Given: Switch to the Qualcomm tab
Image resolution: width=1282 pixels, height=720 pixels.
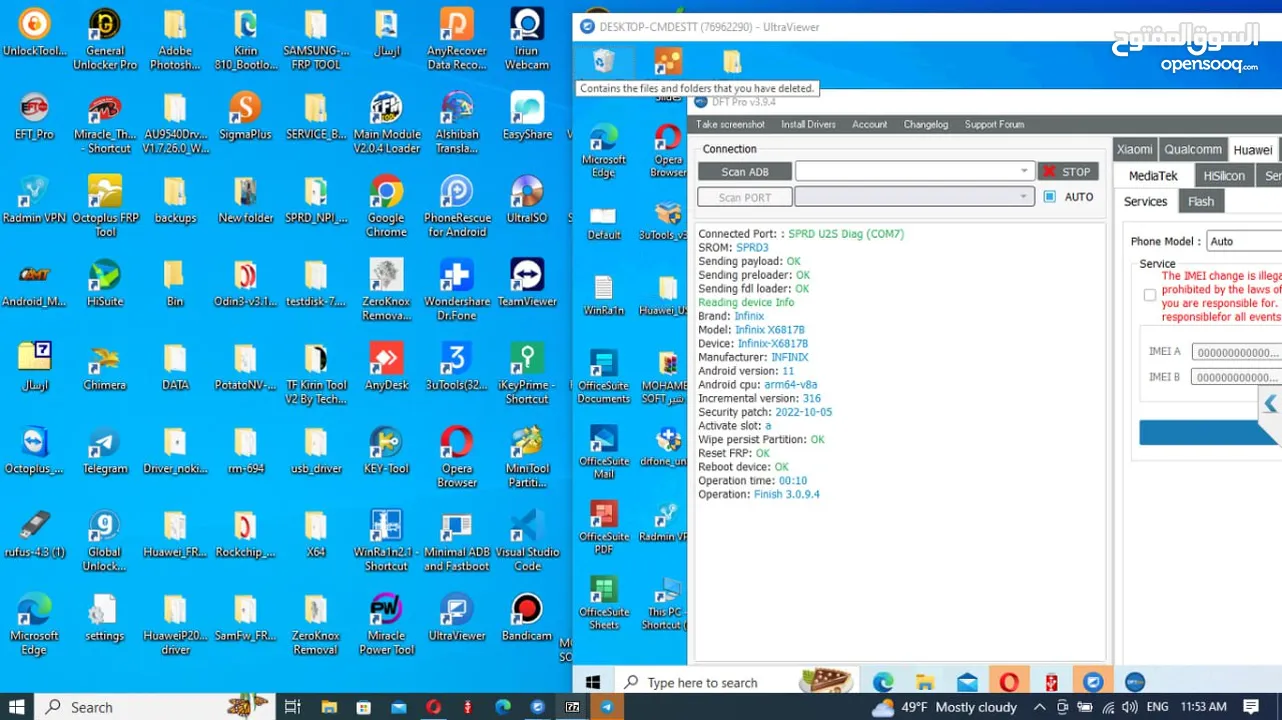Looking at the screenshot, I should [x=1192, y=149].
